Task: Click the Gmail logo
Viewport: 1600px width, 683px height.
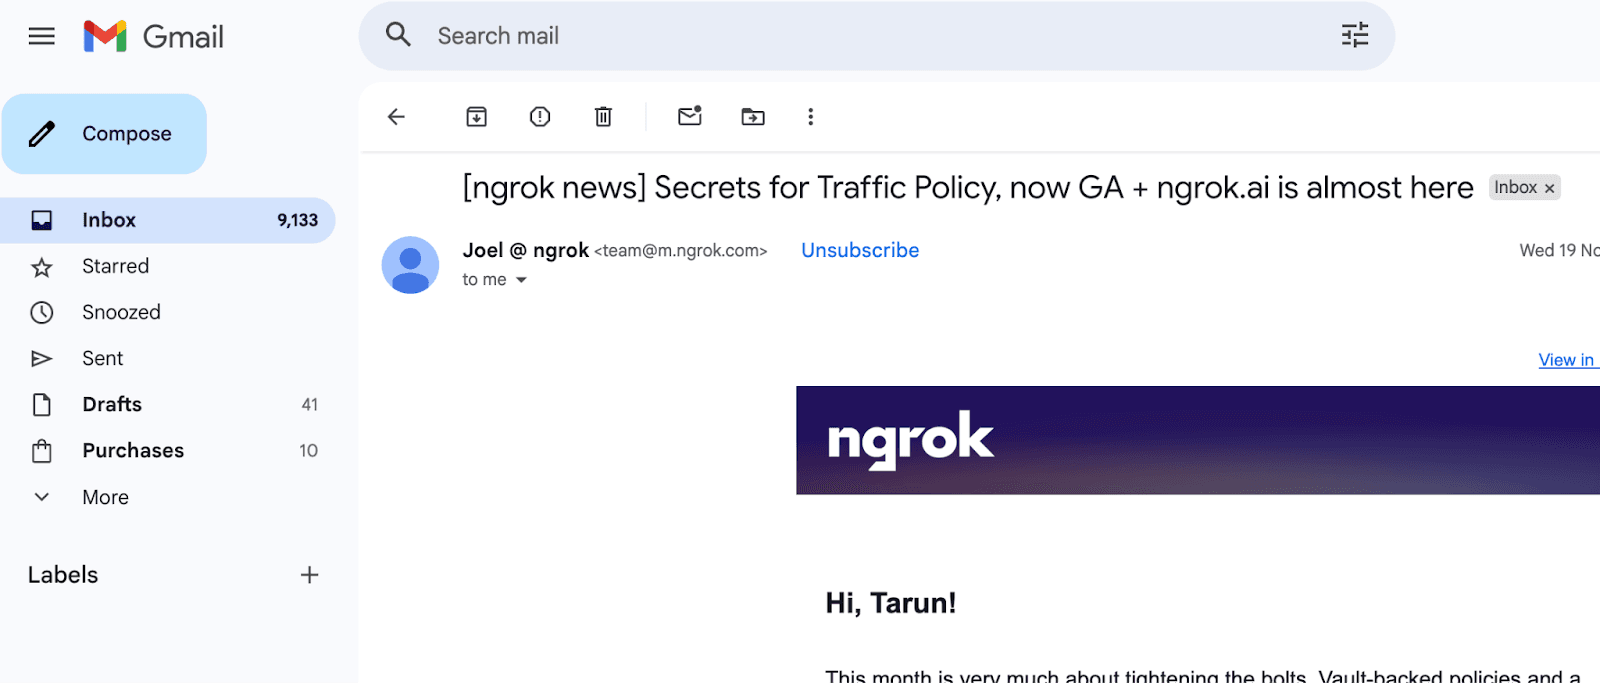Action: click(154, 37)
